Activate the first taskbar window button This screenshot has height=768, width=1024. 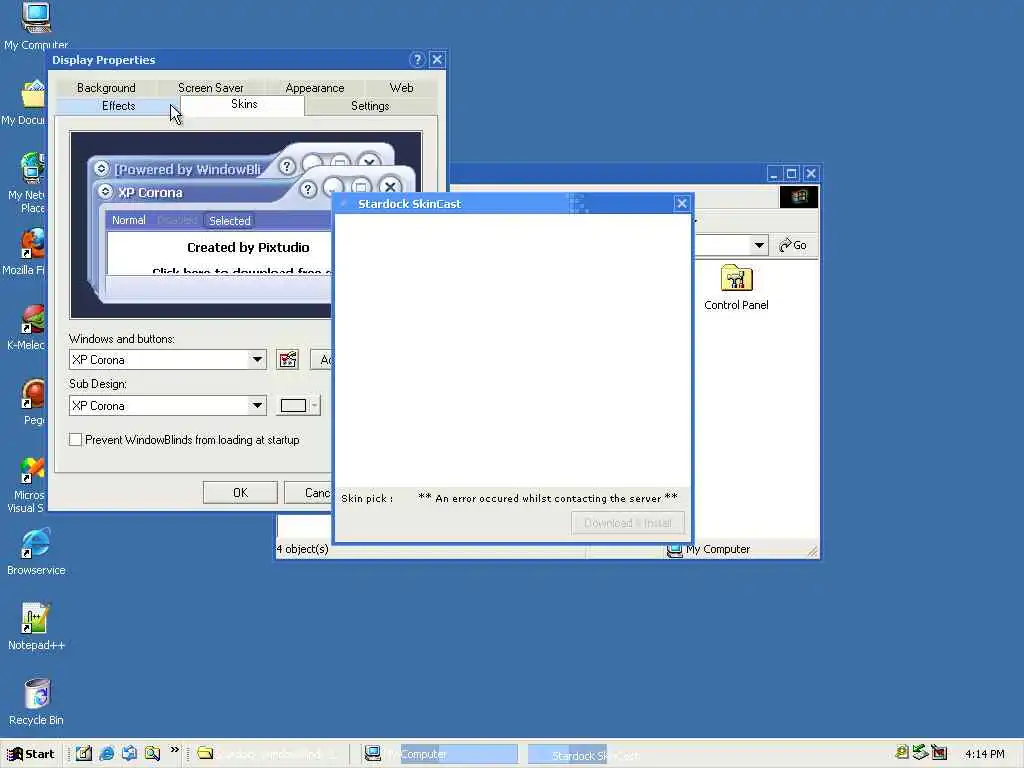[x=271, y=754]
